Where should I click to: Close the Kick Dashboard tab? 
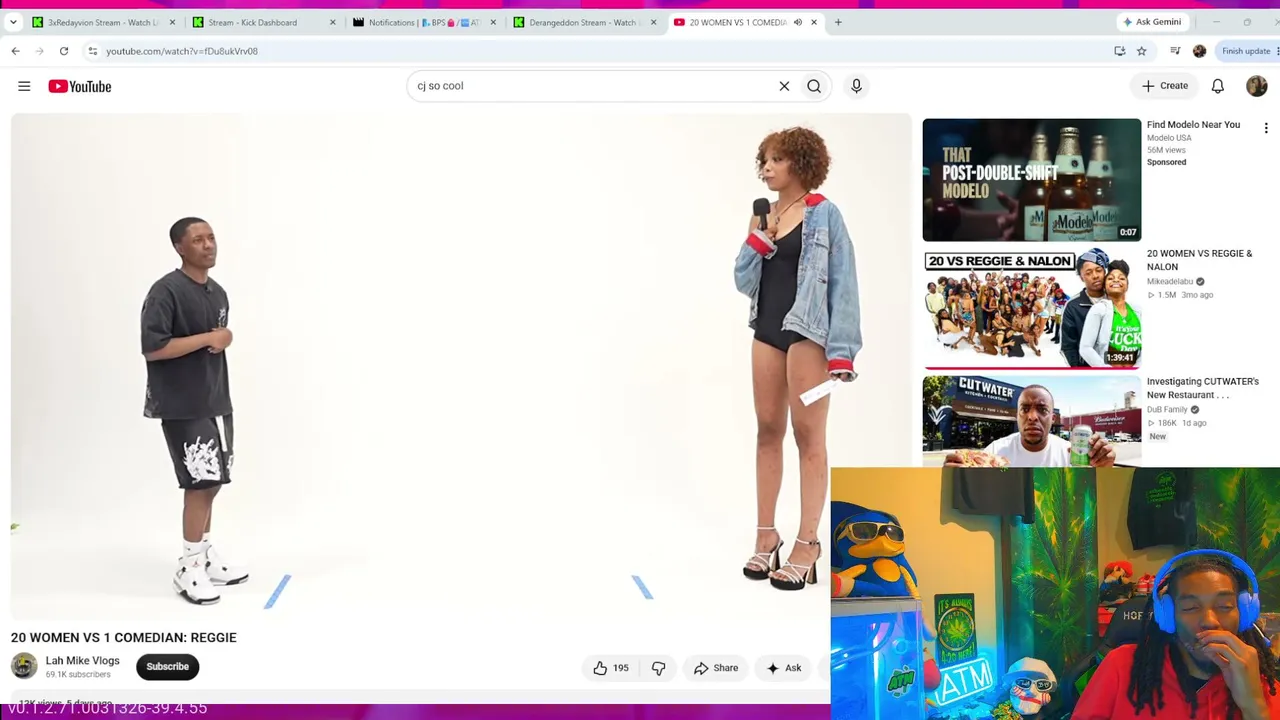[x=333, y=22]
